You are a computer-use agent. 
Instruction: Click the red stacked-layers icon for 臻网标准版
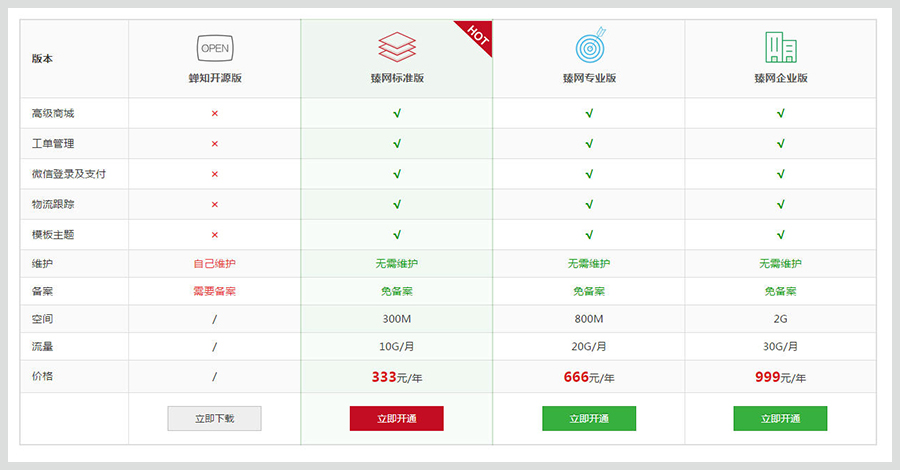397,46
